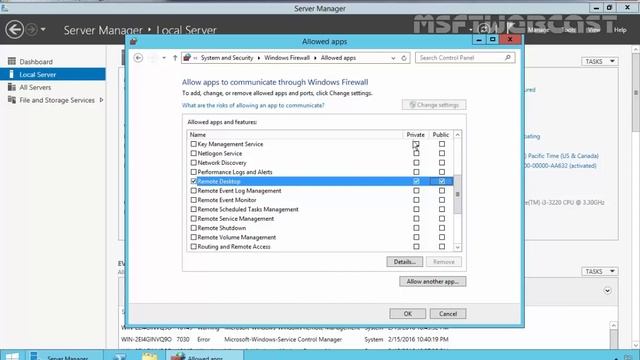The width and height of the screenshot is (640, 360).
Task: Open upper TASKS dropdown in Server Manager
Action: [x=600, y=61]
